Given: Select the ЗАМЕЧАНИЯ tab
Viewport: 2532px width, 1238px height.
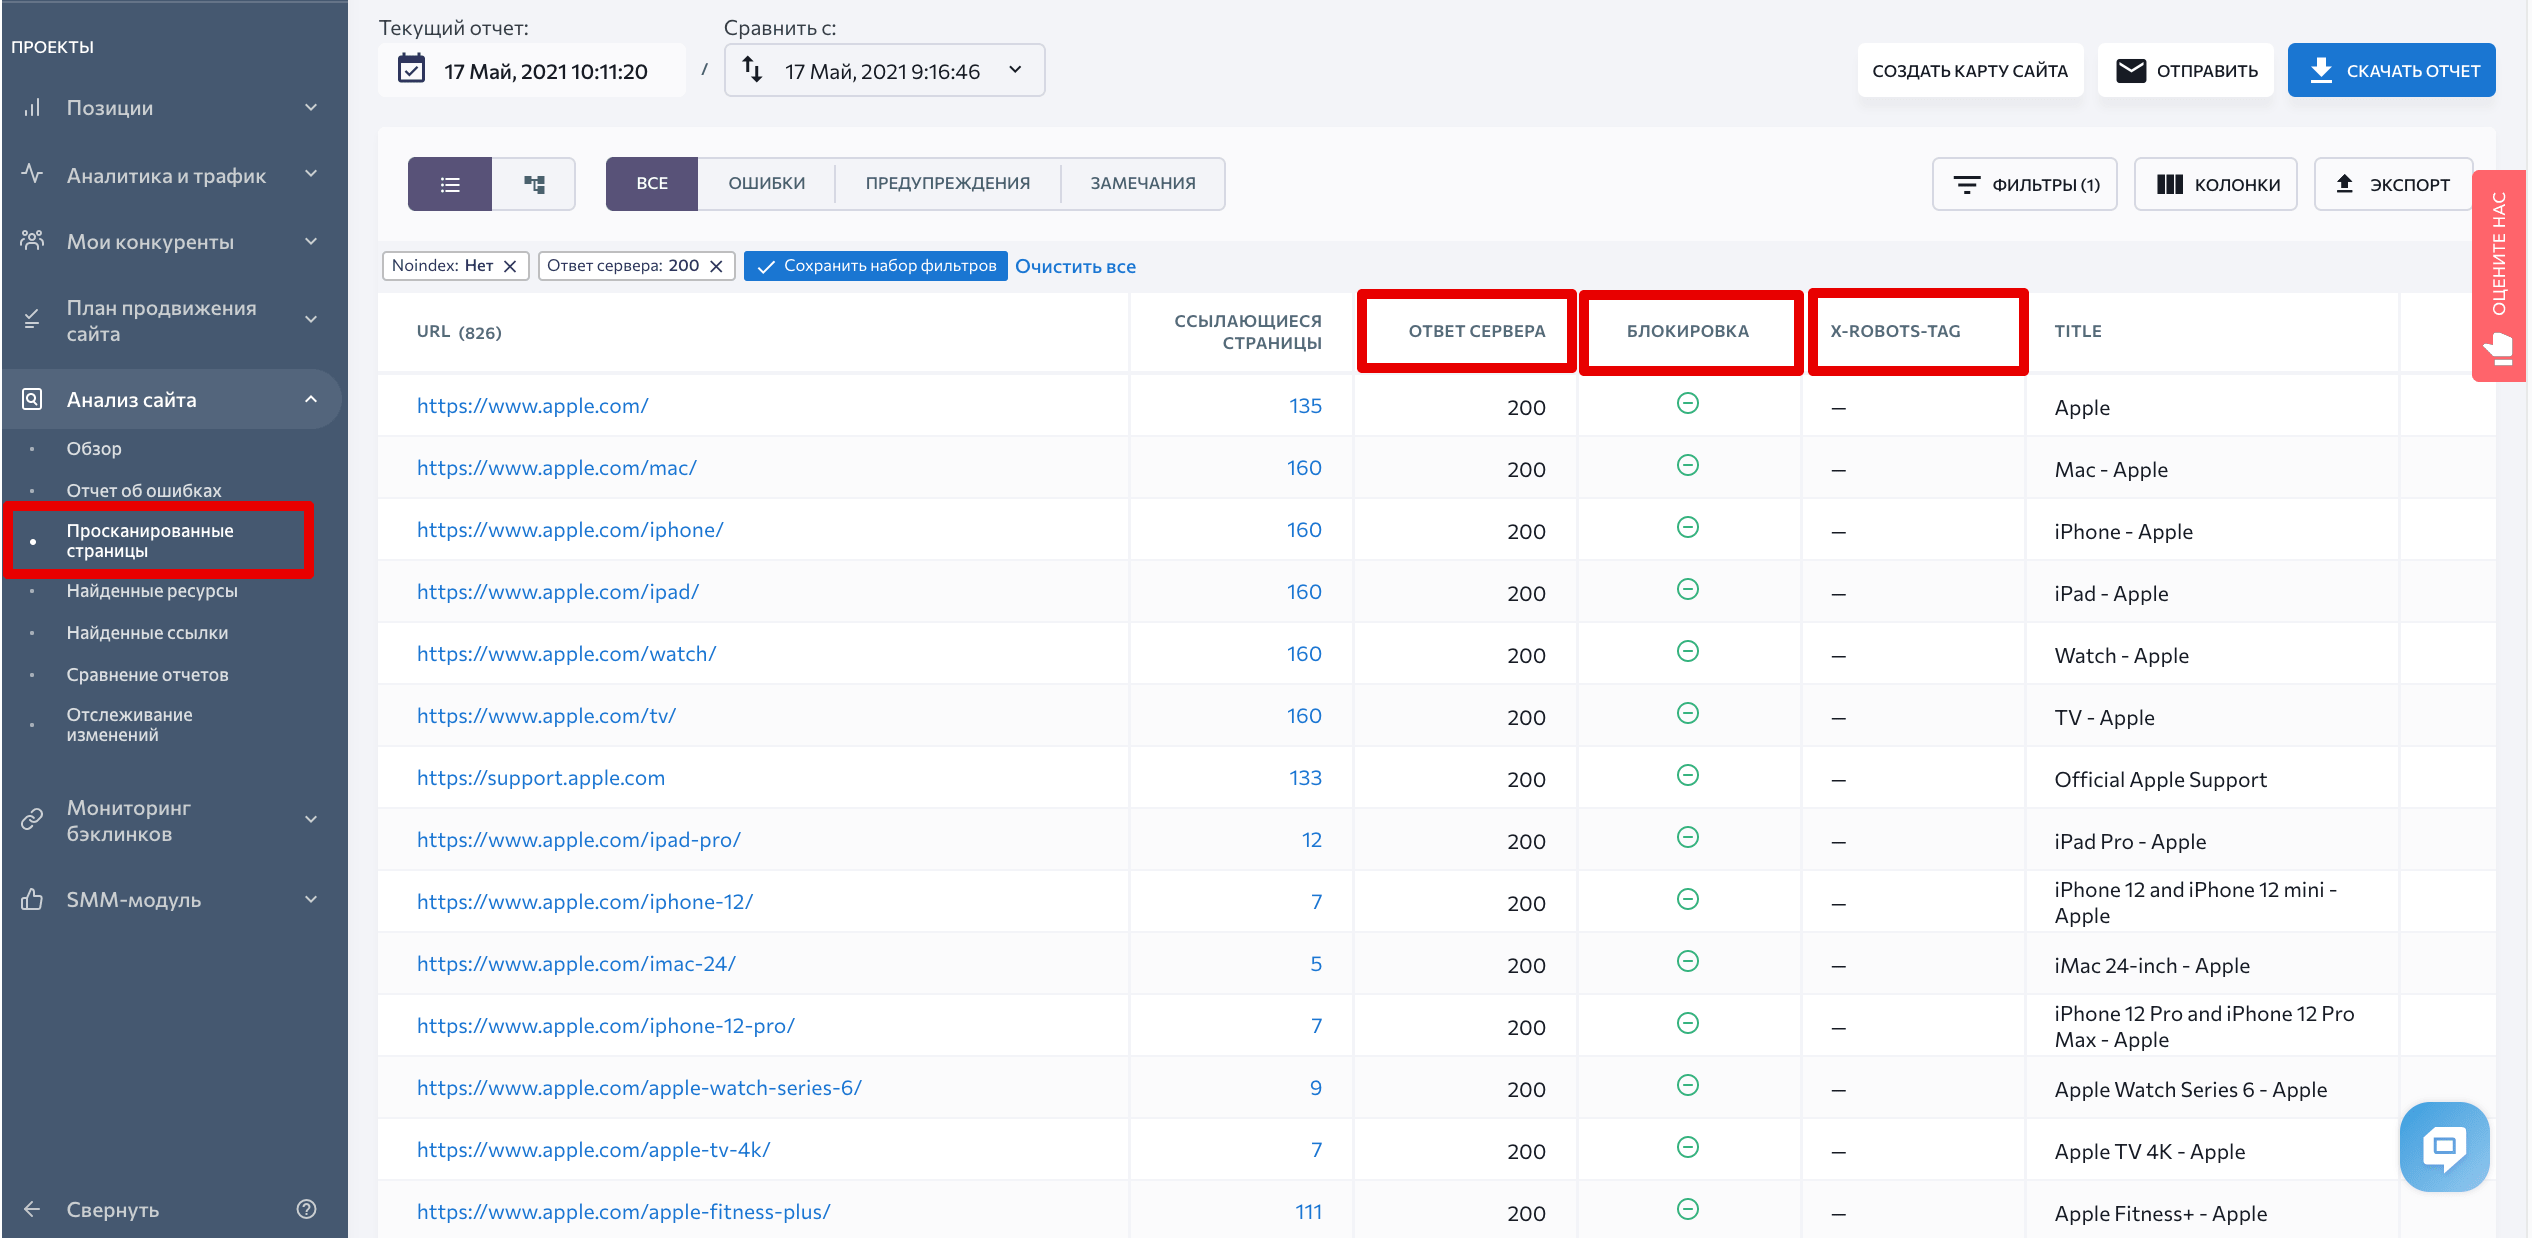Looking at the screenshot, I should tap(1143, 184).
